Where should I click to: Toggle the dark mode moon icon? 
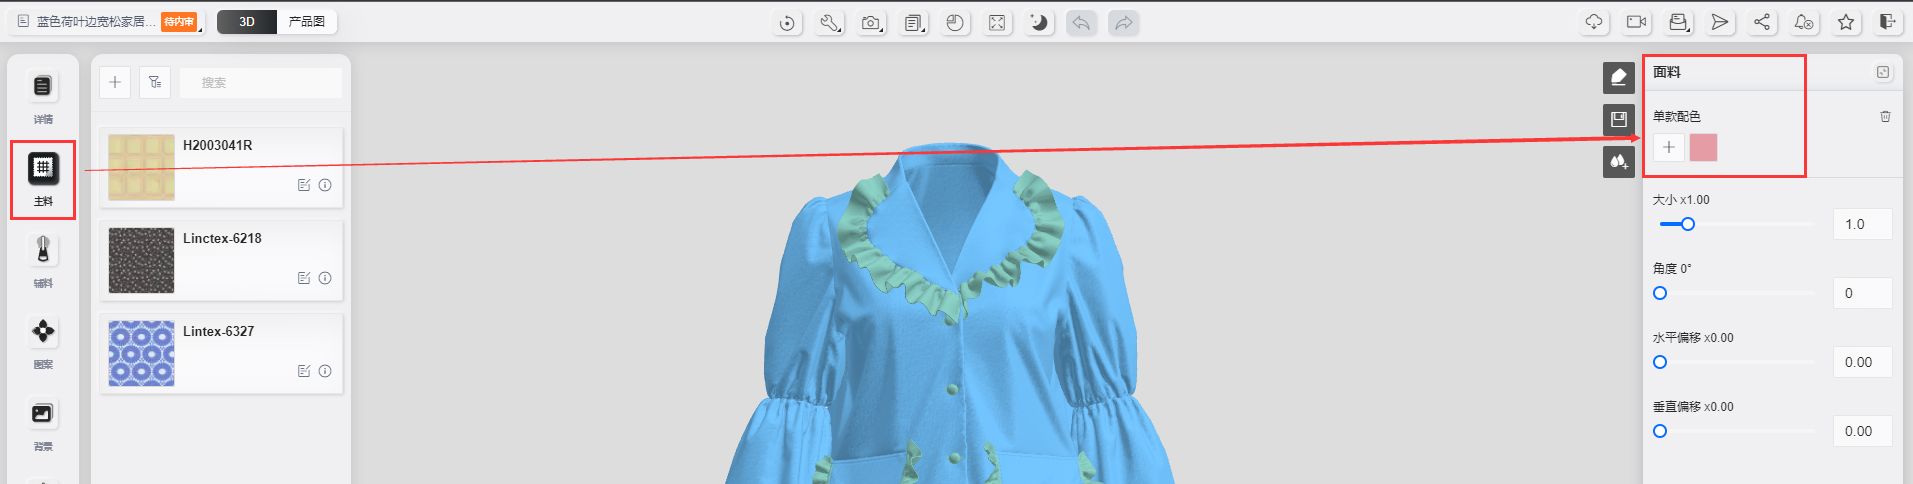tap(1039, 23)
